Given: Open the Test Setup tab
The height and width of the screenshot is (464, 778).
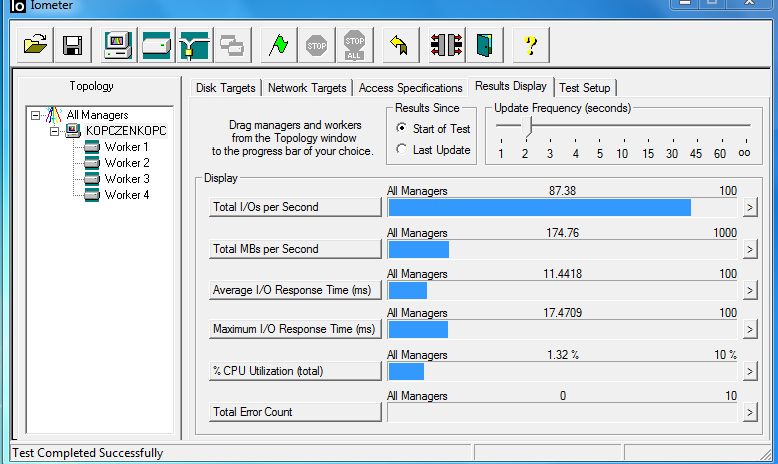Looking at the screenshot, I should (x=584, y=88).
